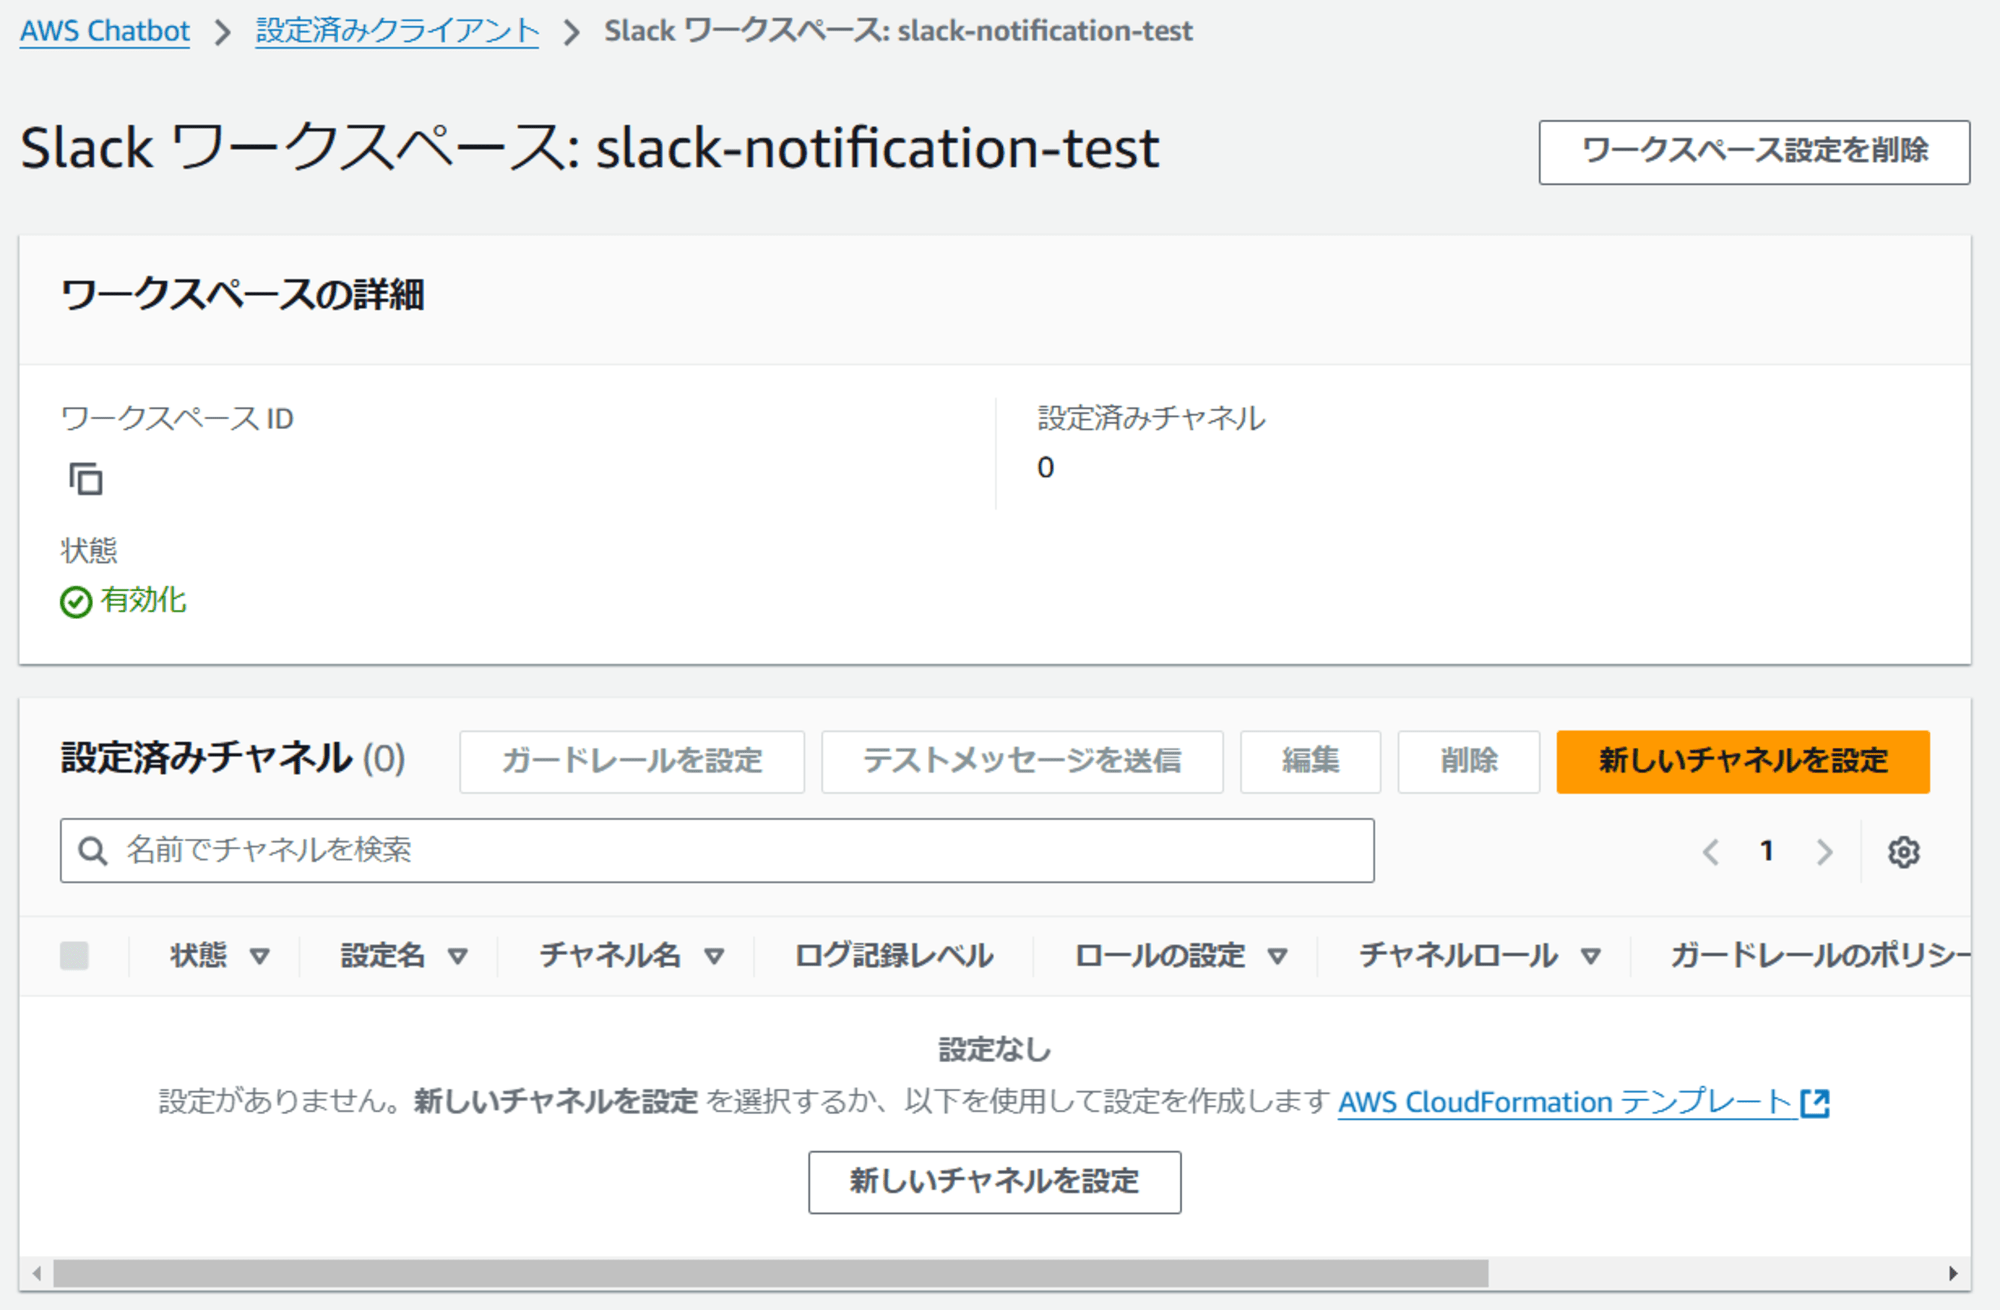Open 設定済みクライアント breadcrumb link

397,31
